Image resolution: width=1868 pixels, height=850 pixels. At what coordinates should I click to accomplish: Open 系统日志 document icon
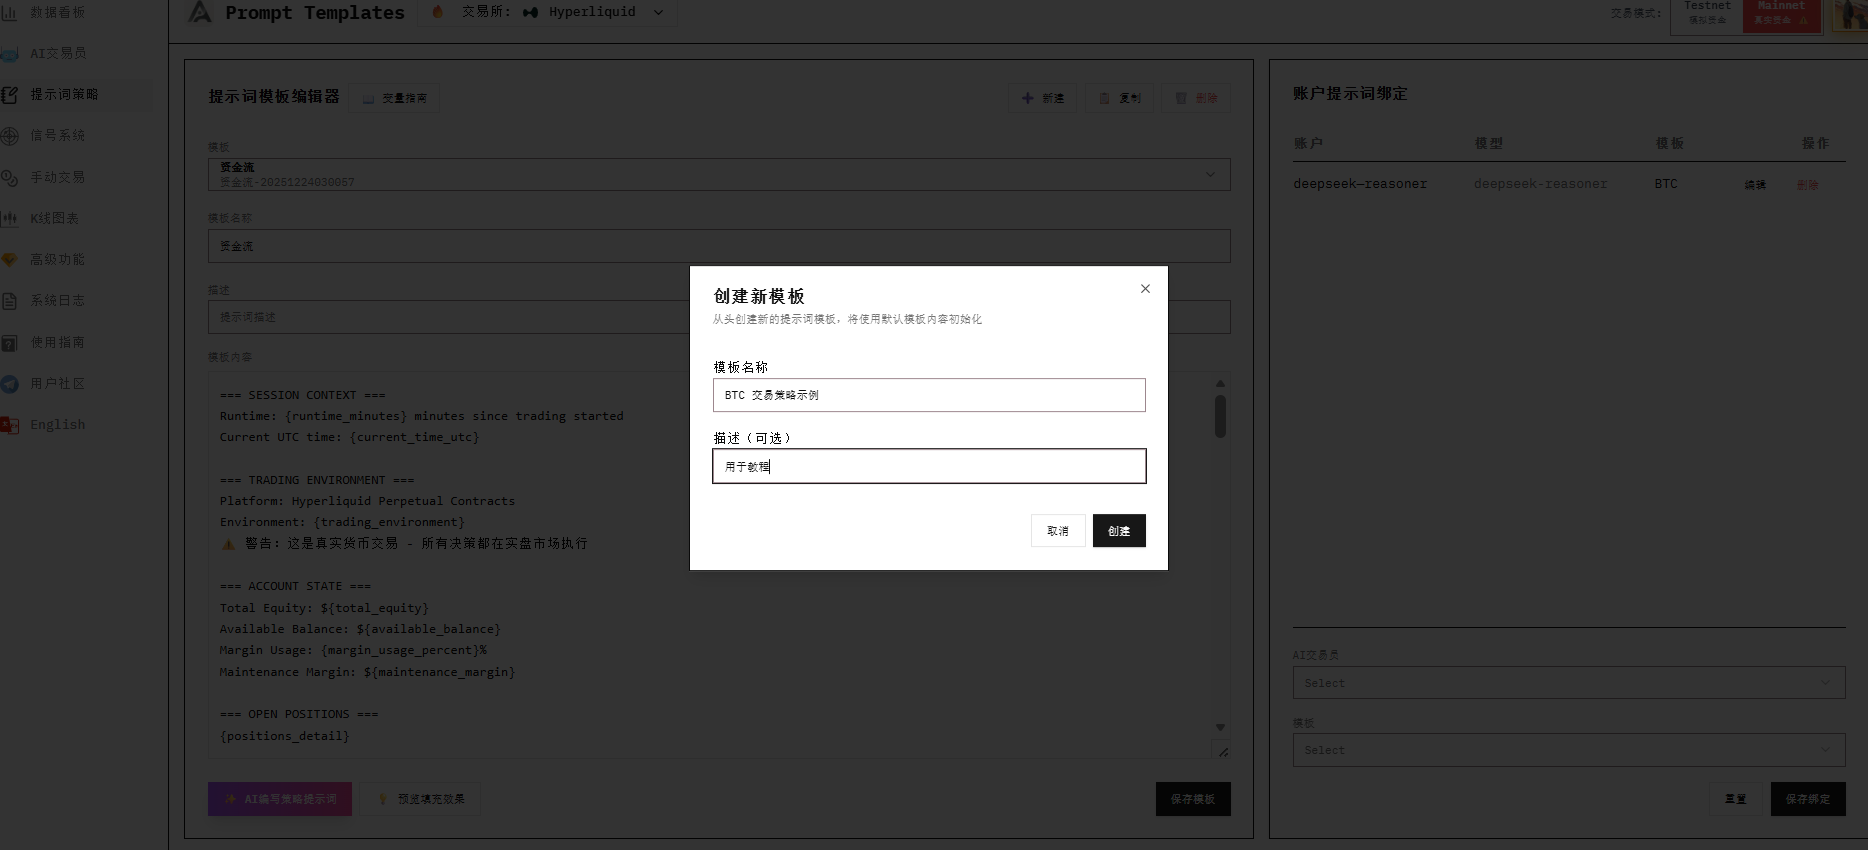point(9,301)
